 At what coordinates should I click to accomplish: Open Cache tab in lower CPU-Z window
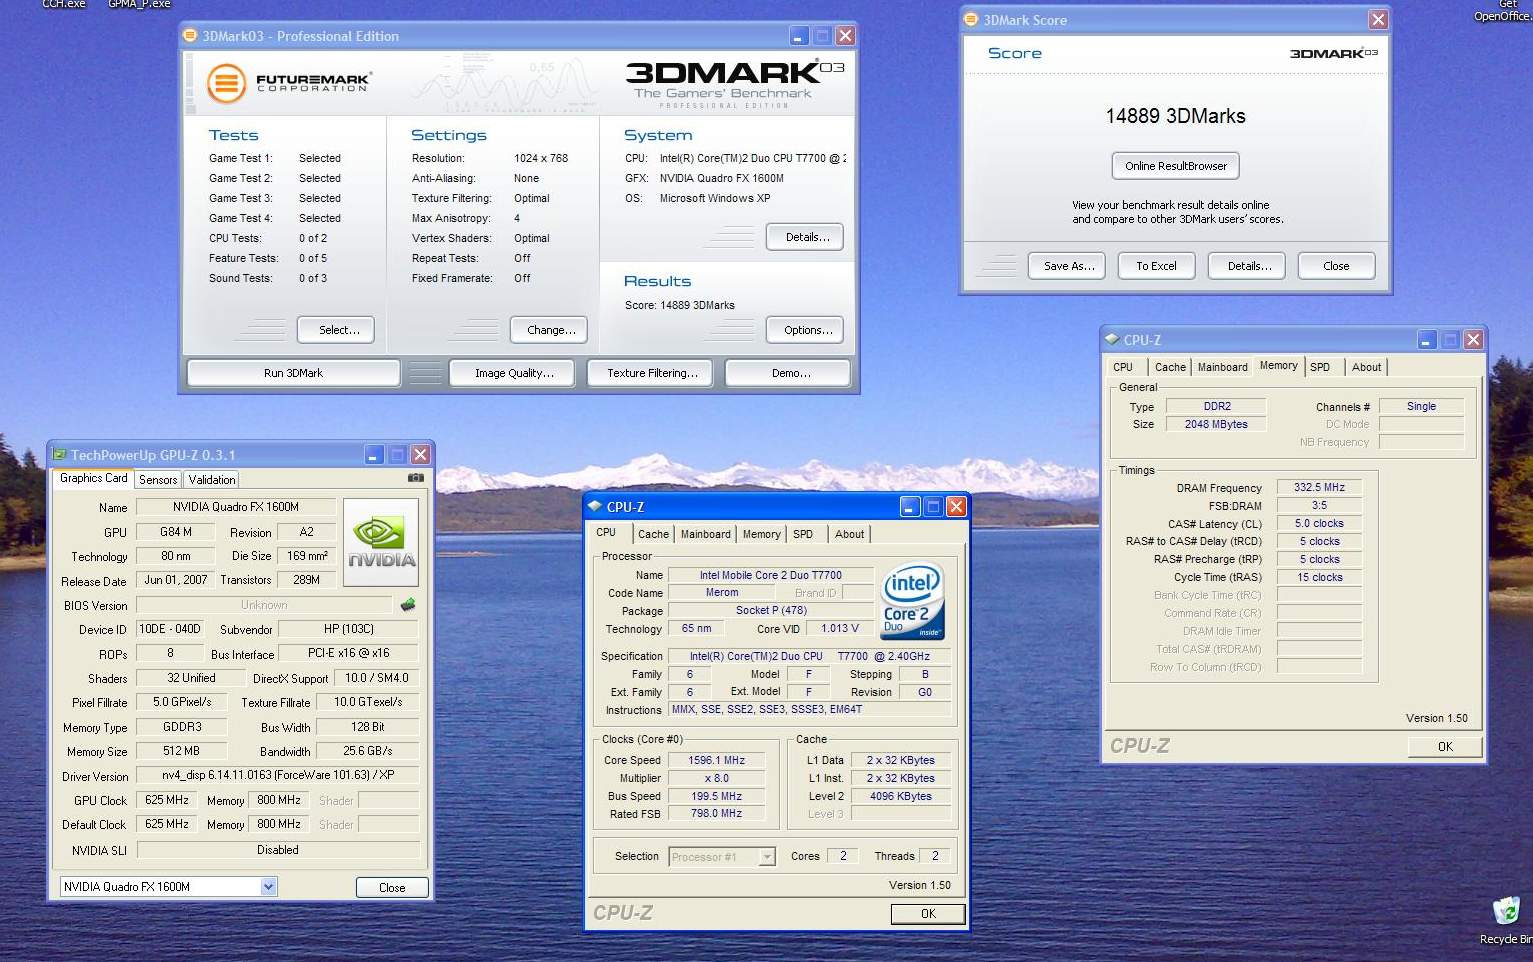[653, 534]
